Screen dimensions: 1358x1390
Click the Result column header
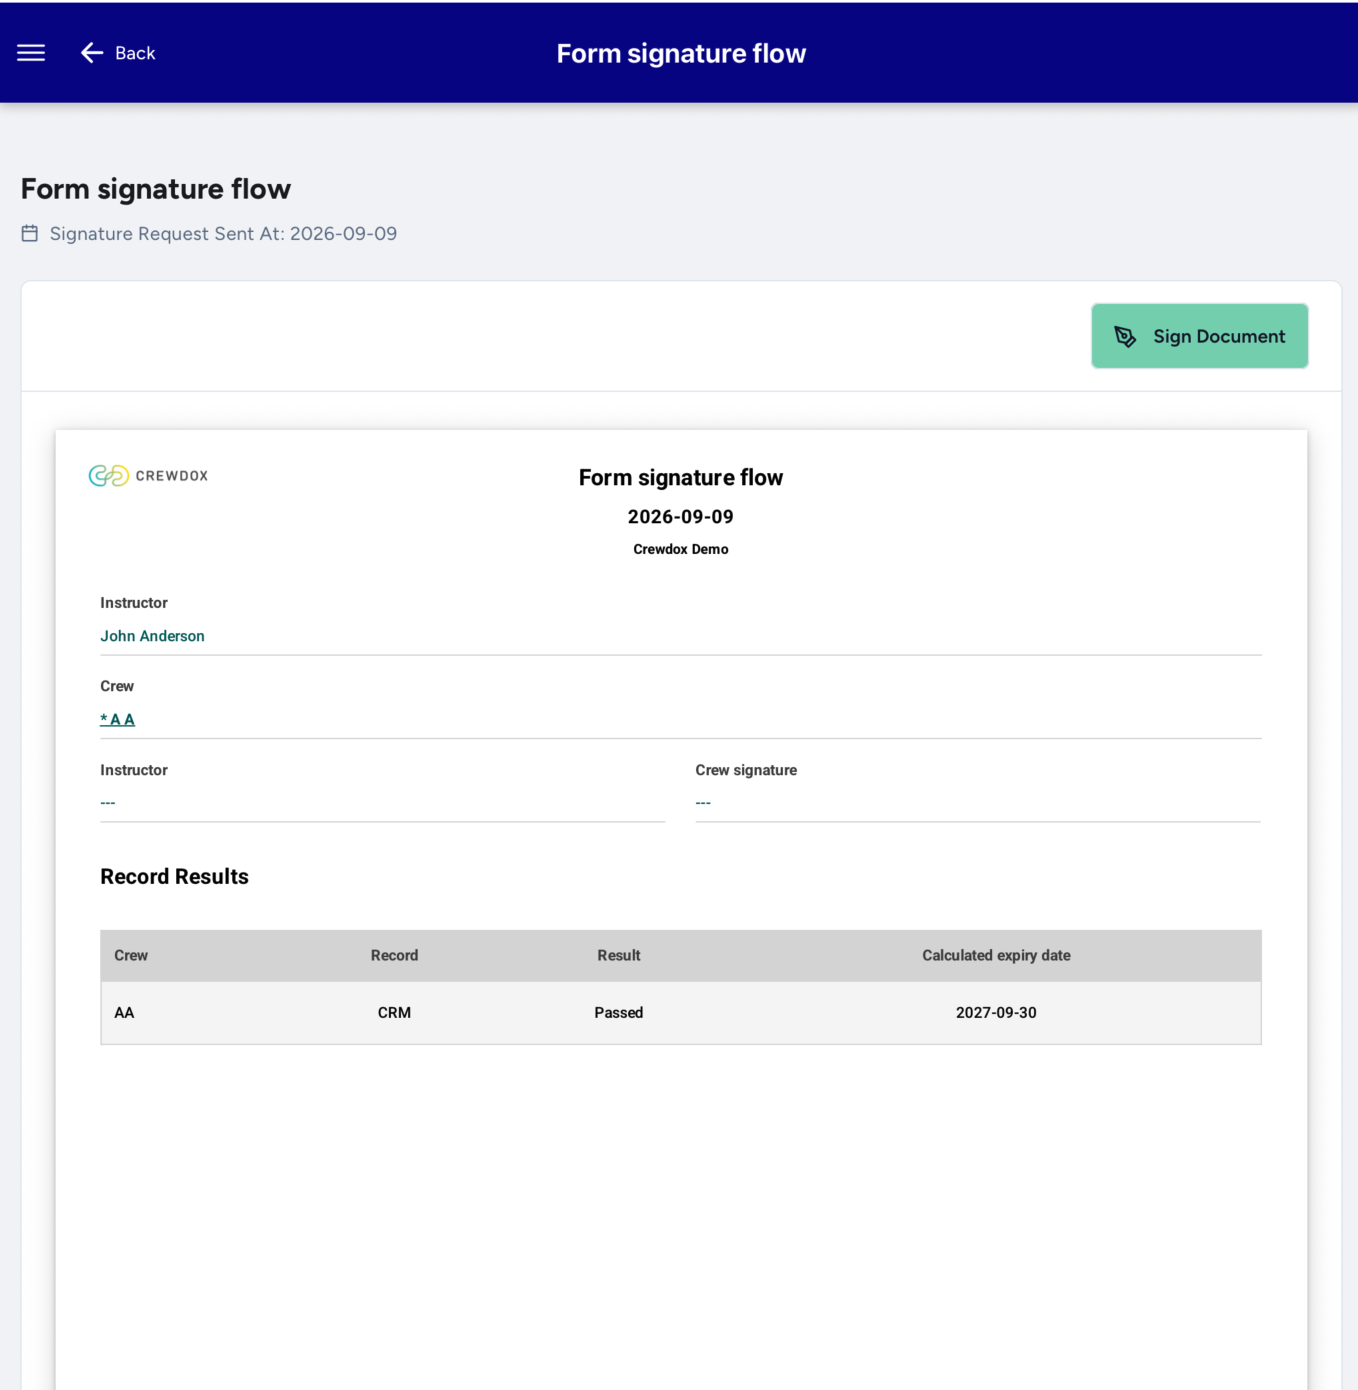[x=619, y=955]
